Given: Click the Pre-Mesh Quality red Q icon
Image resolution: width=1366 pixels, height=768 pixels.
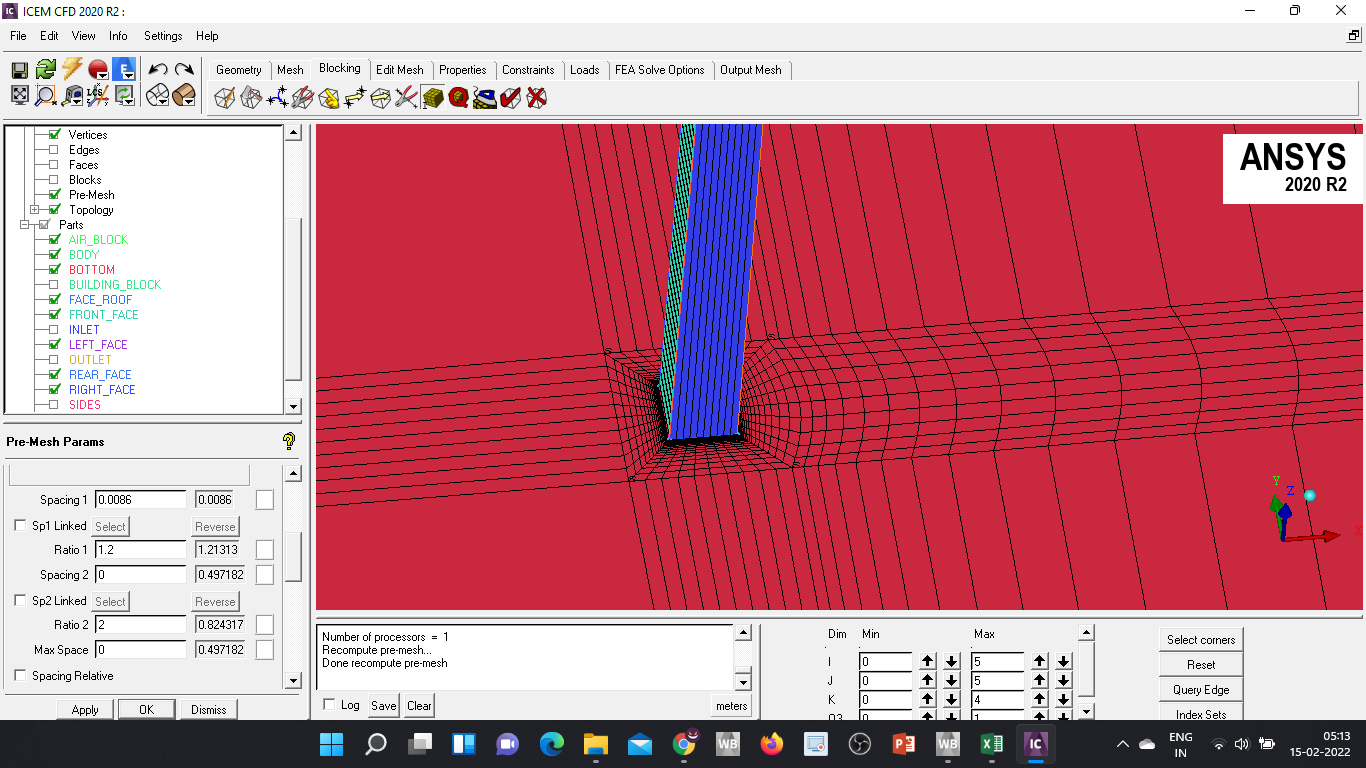Looking at the screenshot, I should [x=459, y=97].
